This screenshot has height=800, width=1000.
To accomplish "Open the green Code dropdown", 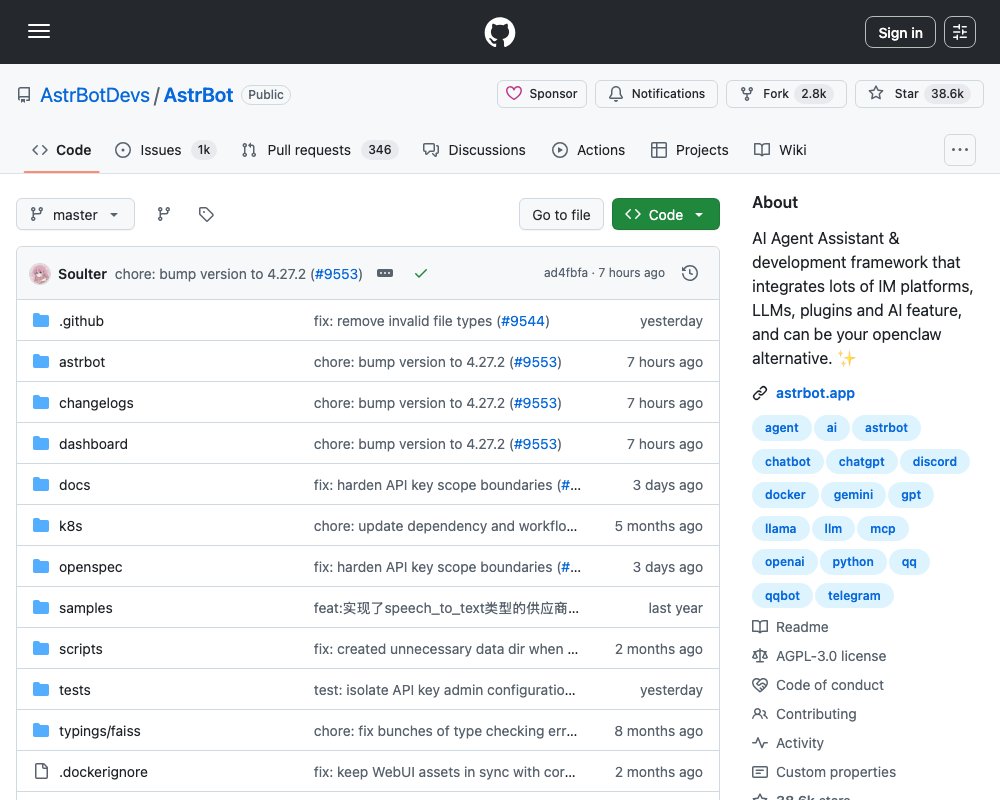I will pos(666,215).
